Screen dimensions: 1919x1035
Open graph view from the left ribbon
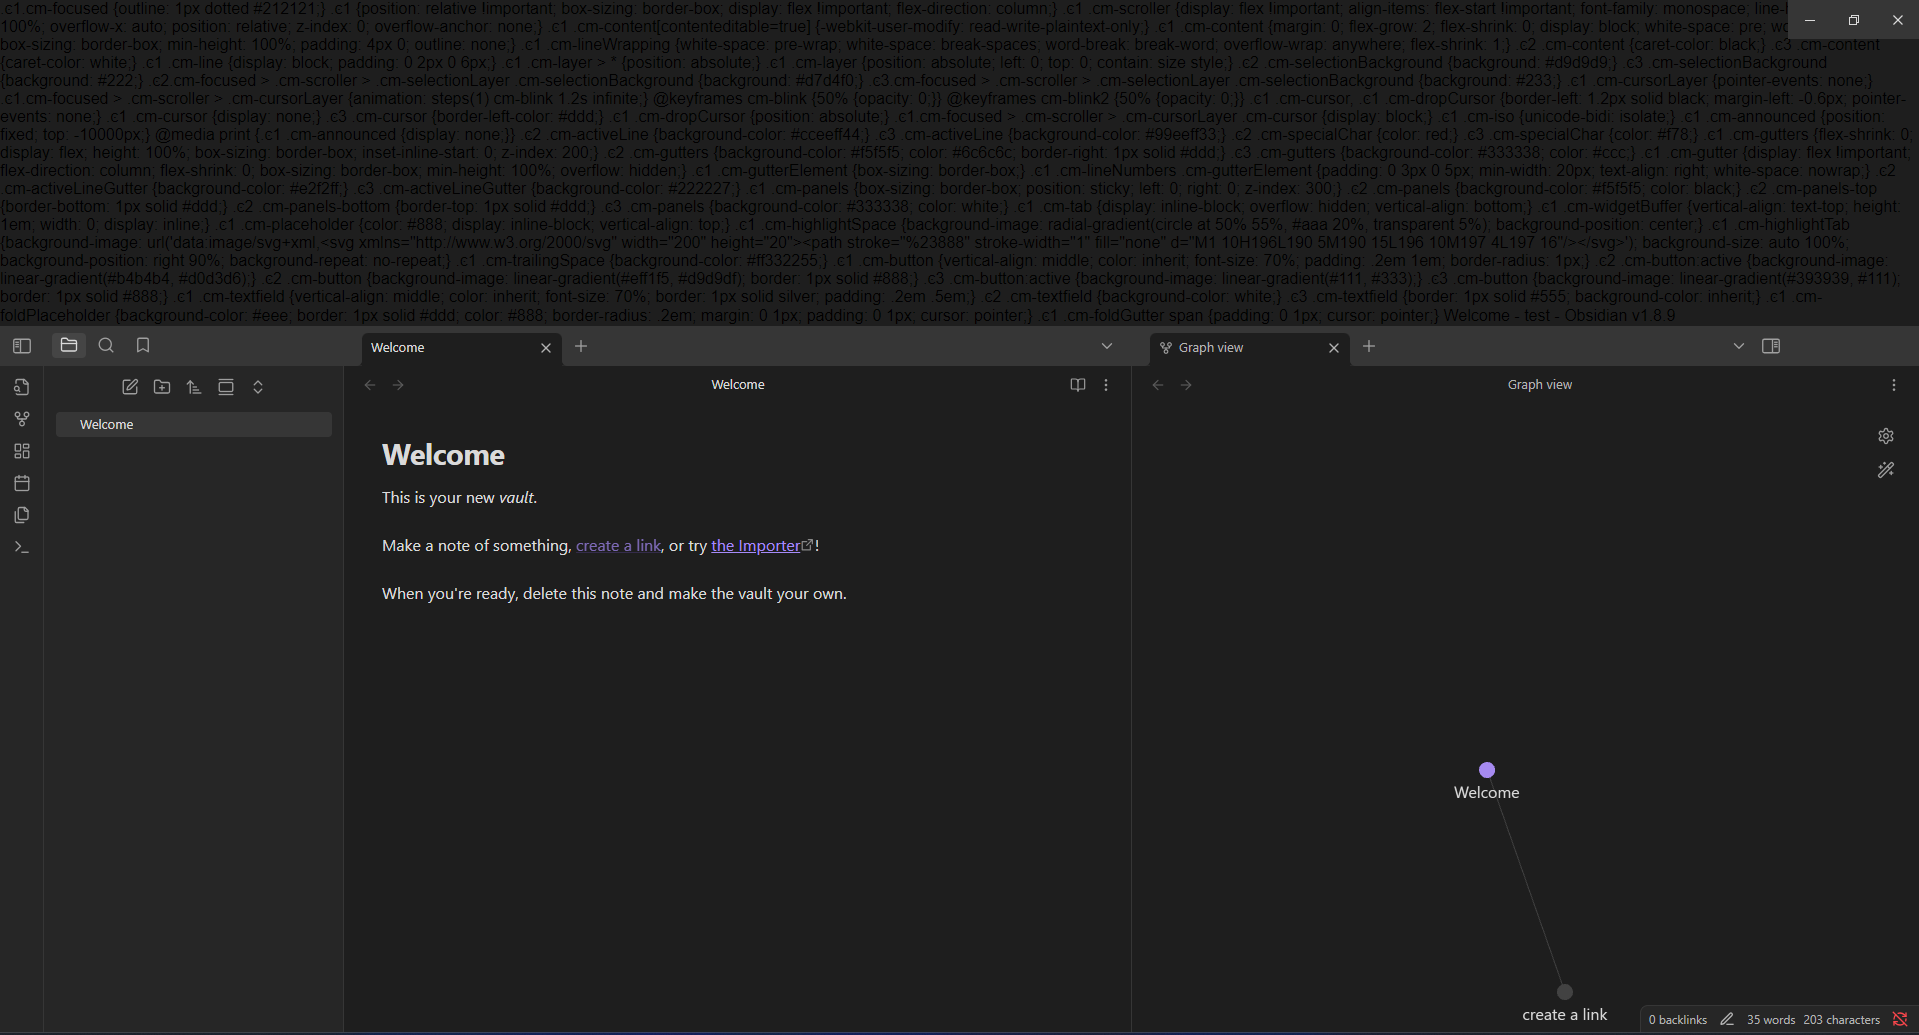point(22,419)
